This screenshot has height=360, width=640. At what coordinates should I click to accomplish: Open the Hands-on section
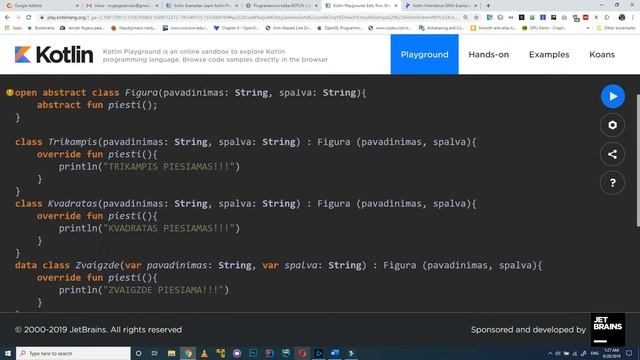tap(489, 54)
